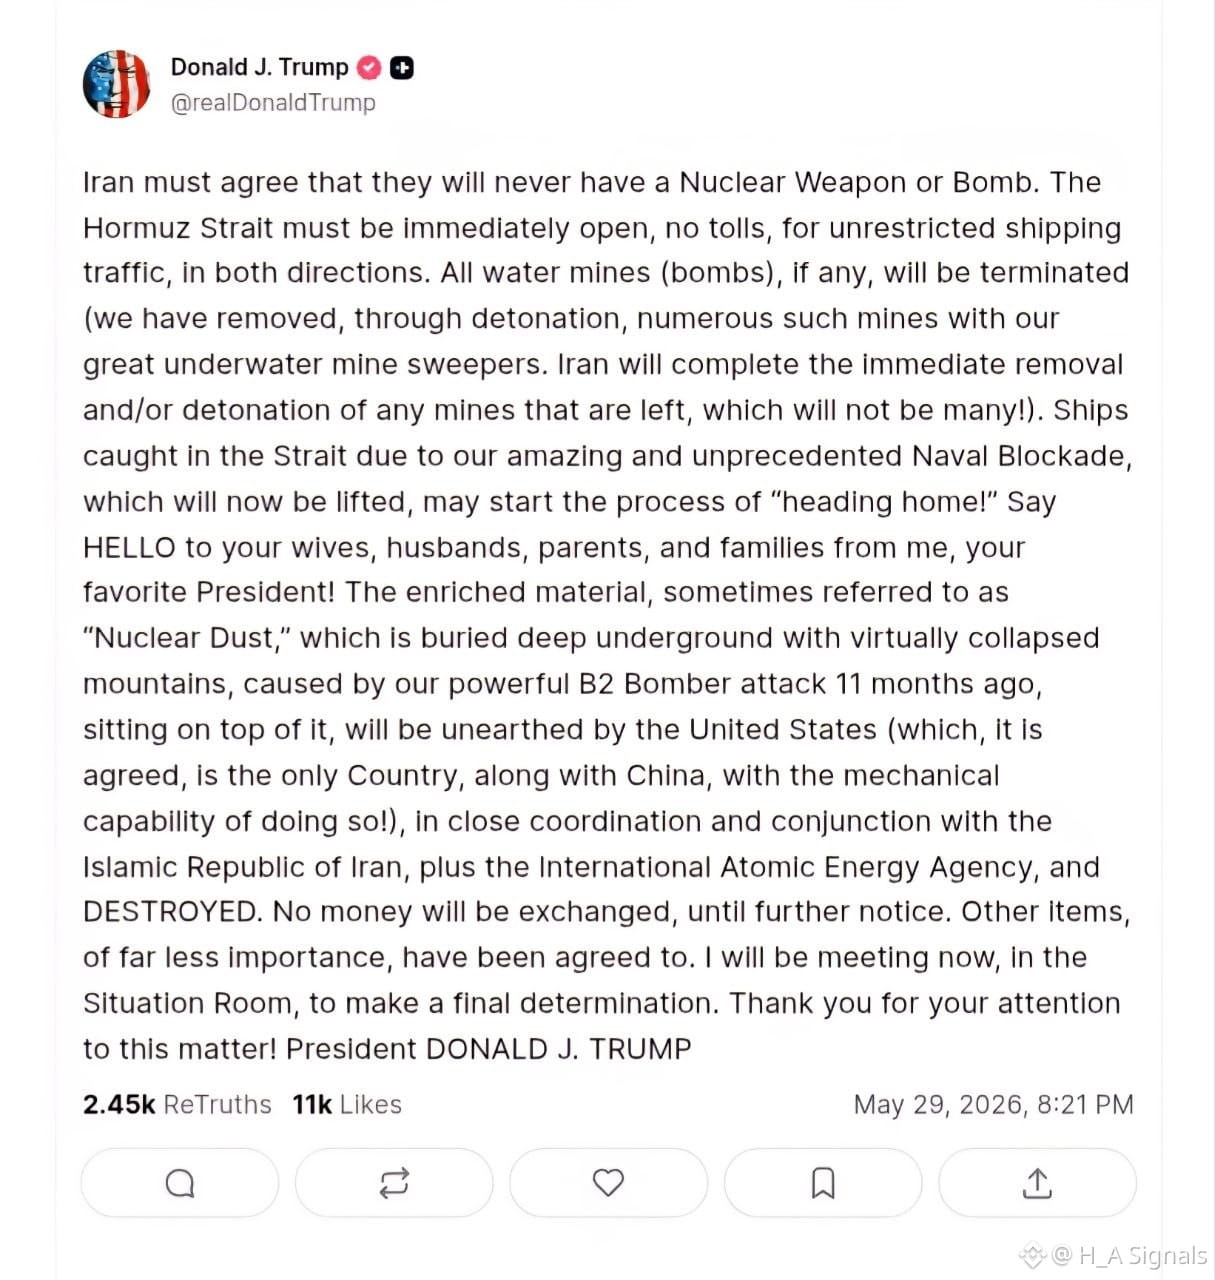View the 2.45k ReTruths list
Image resolution: width=1215 pixels, height=1280 pixels.
point(177,1105)
